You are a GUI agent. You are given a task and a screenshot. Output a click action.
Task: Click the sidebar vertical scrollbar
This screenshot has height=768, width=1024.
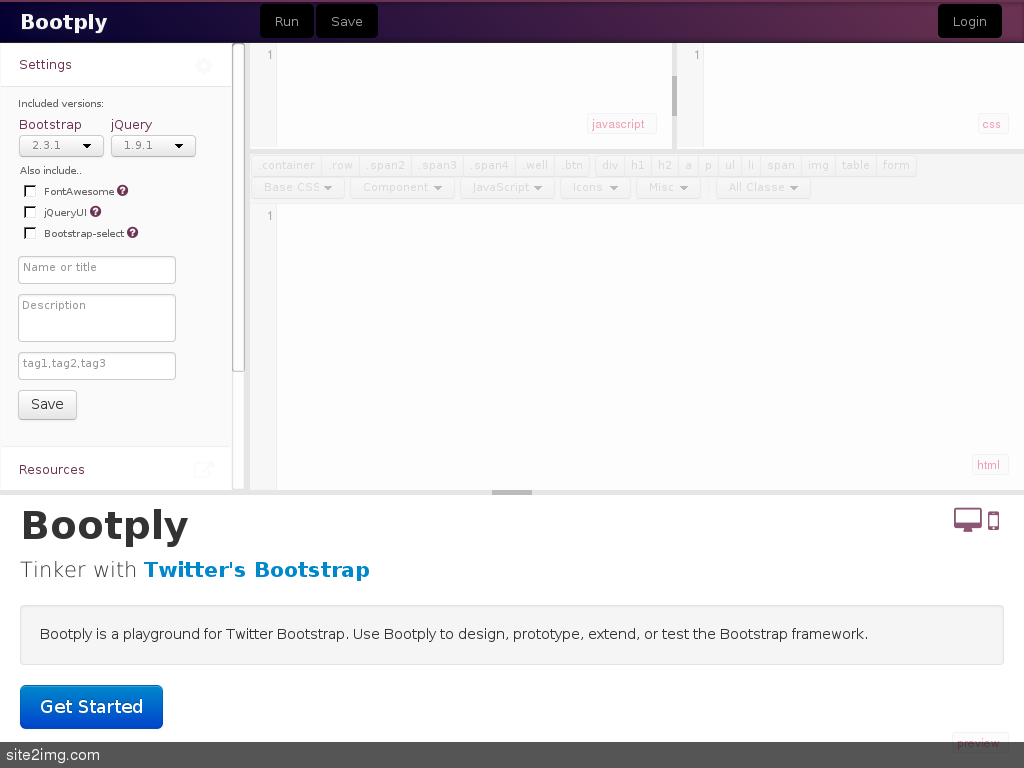click(x=238, y=208)
